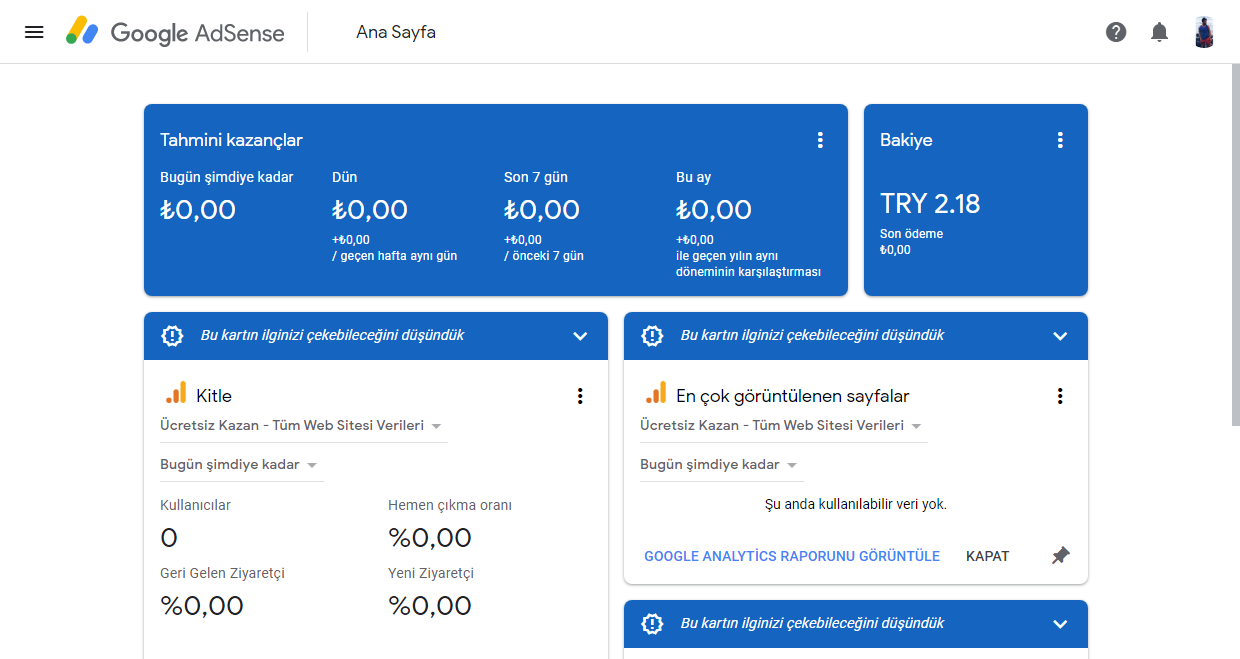Click the Hemen çıkma oranı label
The width and height of the screenshot is (1240, 659).
click(x=450, y=505)
